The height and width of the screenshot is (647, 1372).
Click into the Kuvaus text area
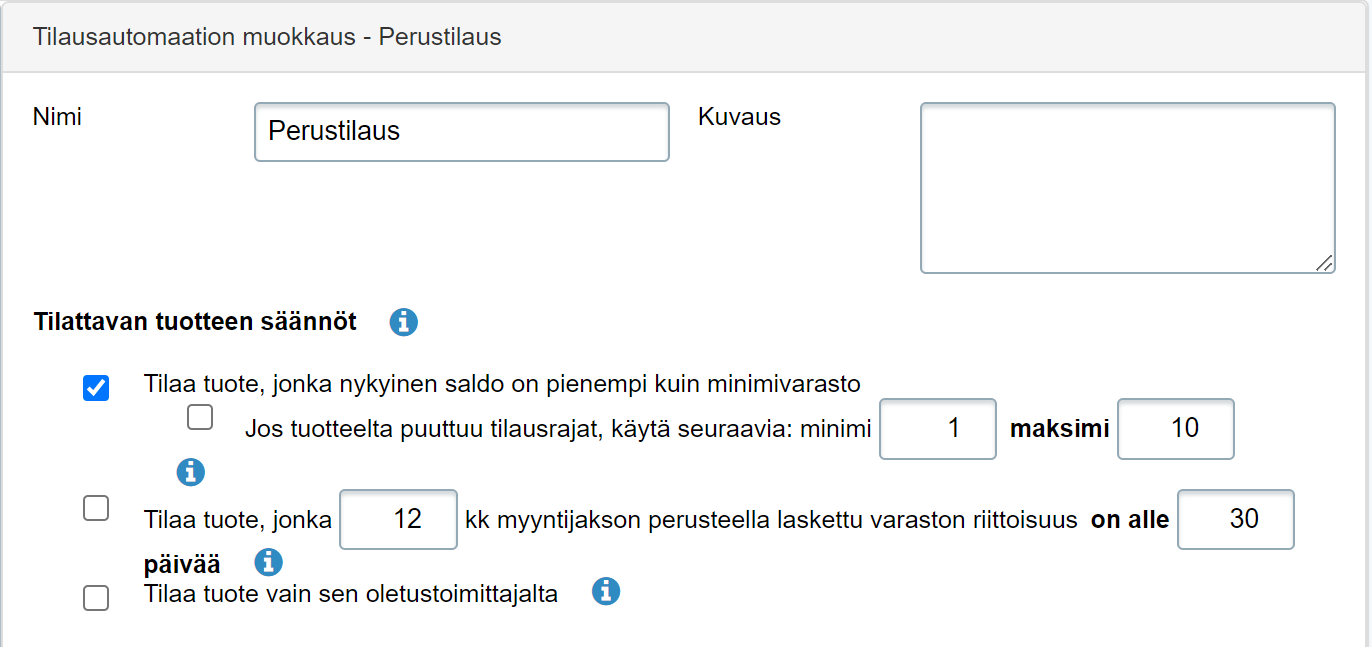coord(1127,187)
